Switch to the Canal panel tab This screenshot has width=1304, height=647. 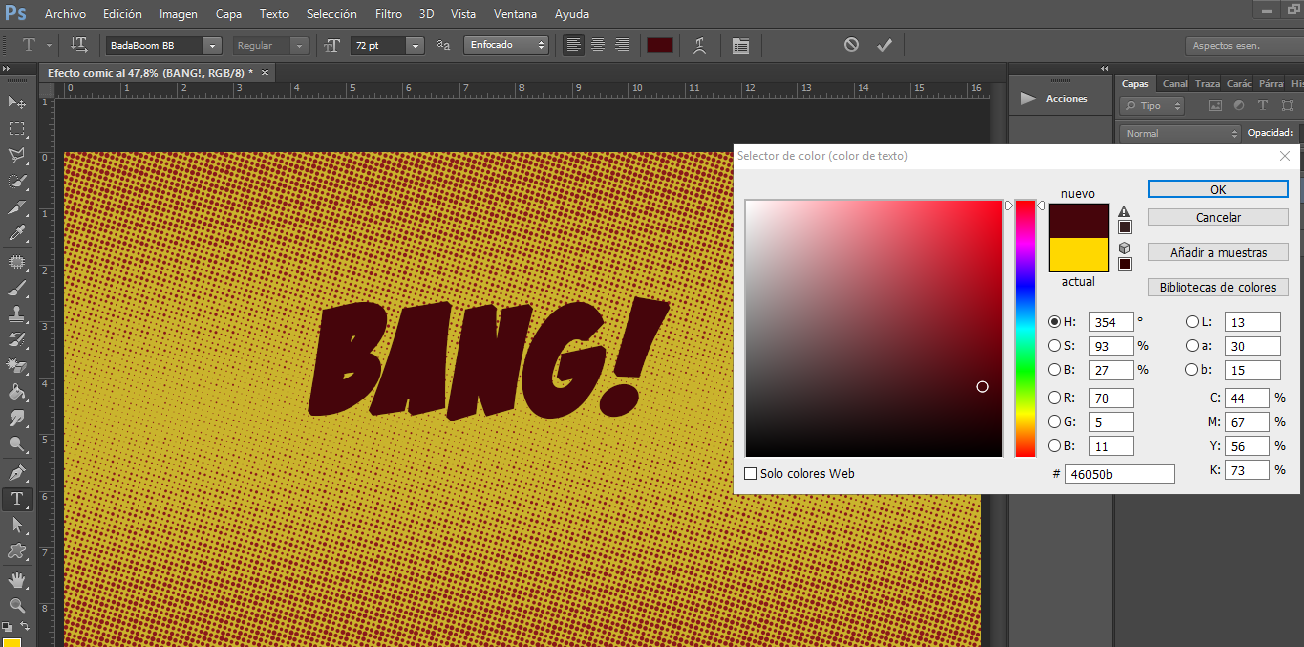[x=1175, y=84]
